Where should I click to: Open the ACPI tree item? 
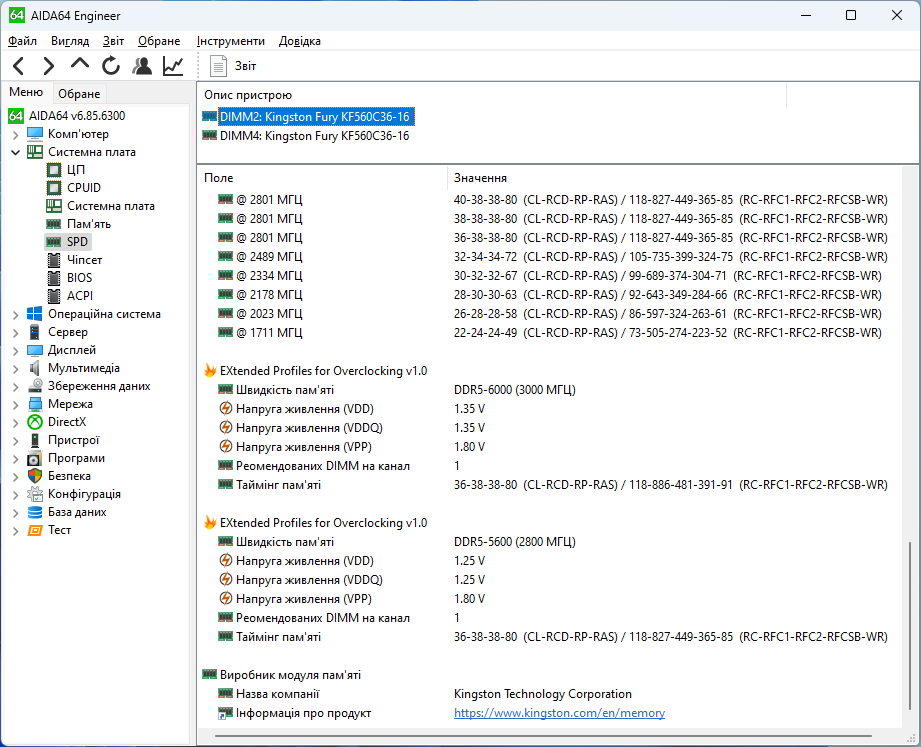click(x=80, y=296)
